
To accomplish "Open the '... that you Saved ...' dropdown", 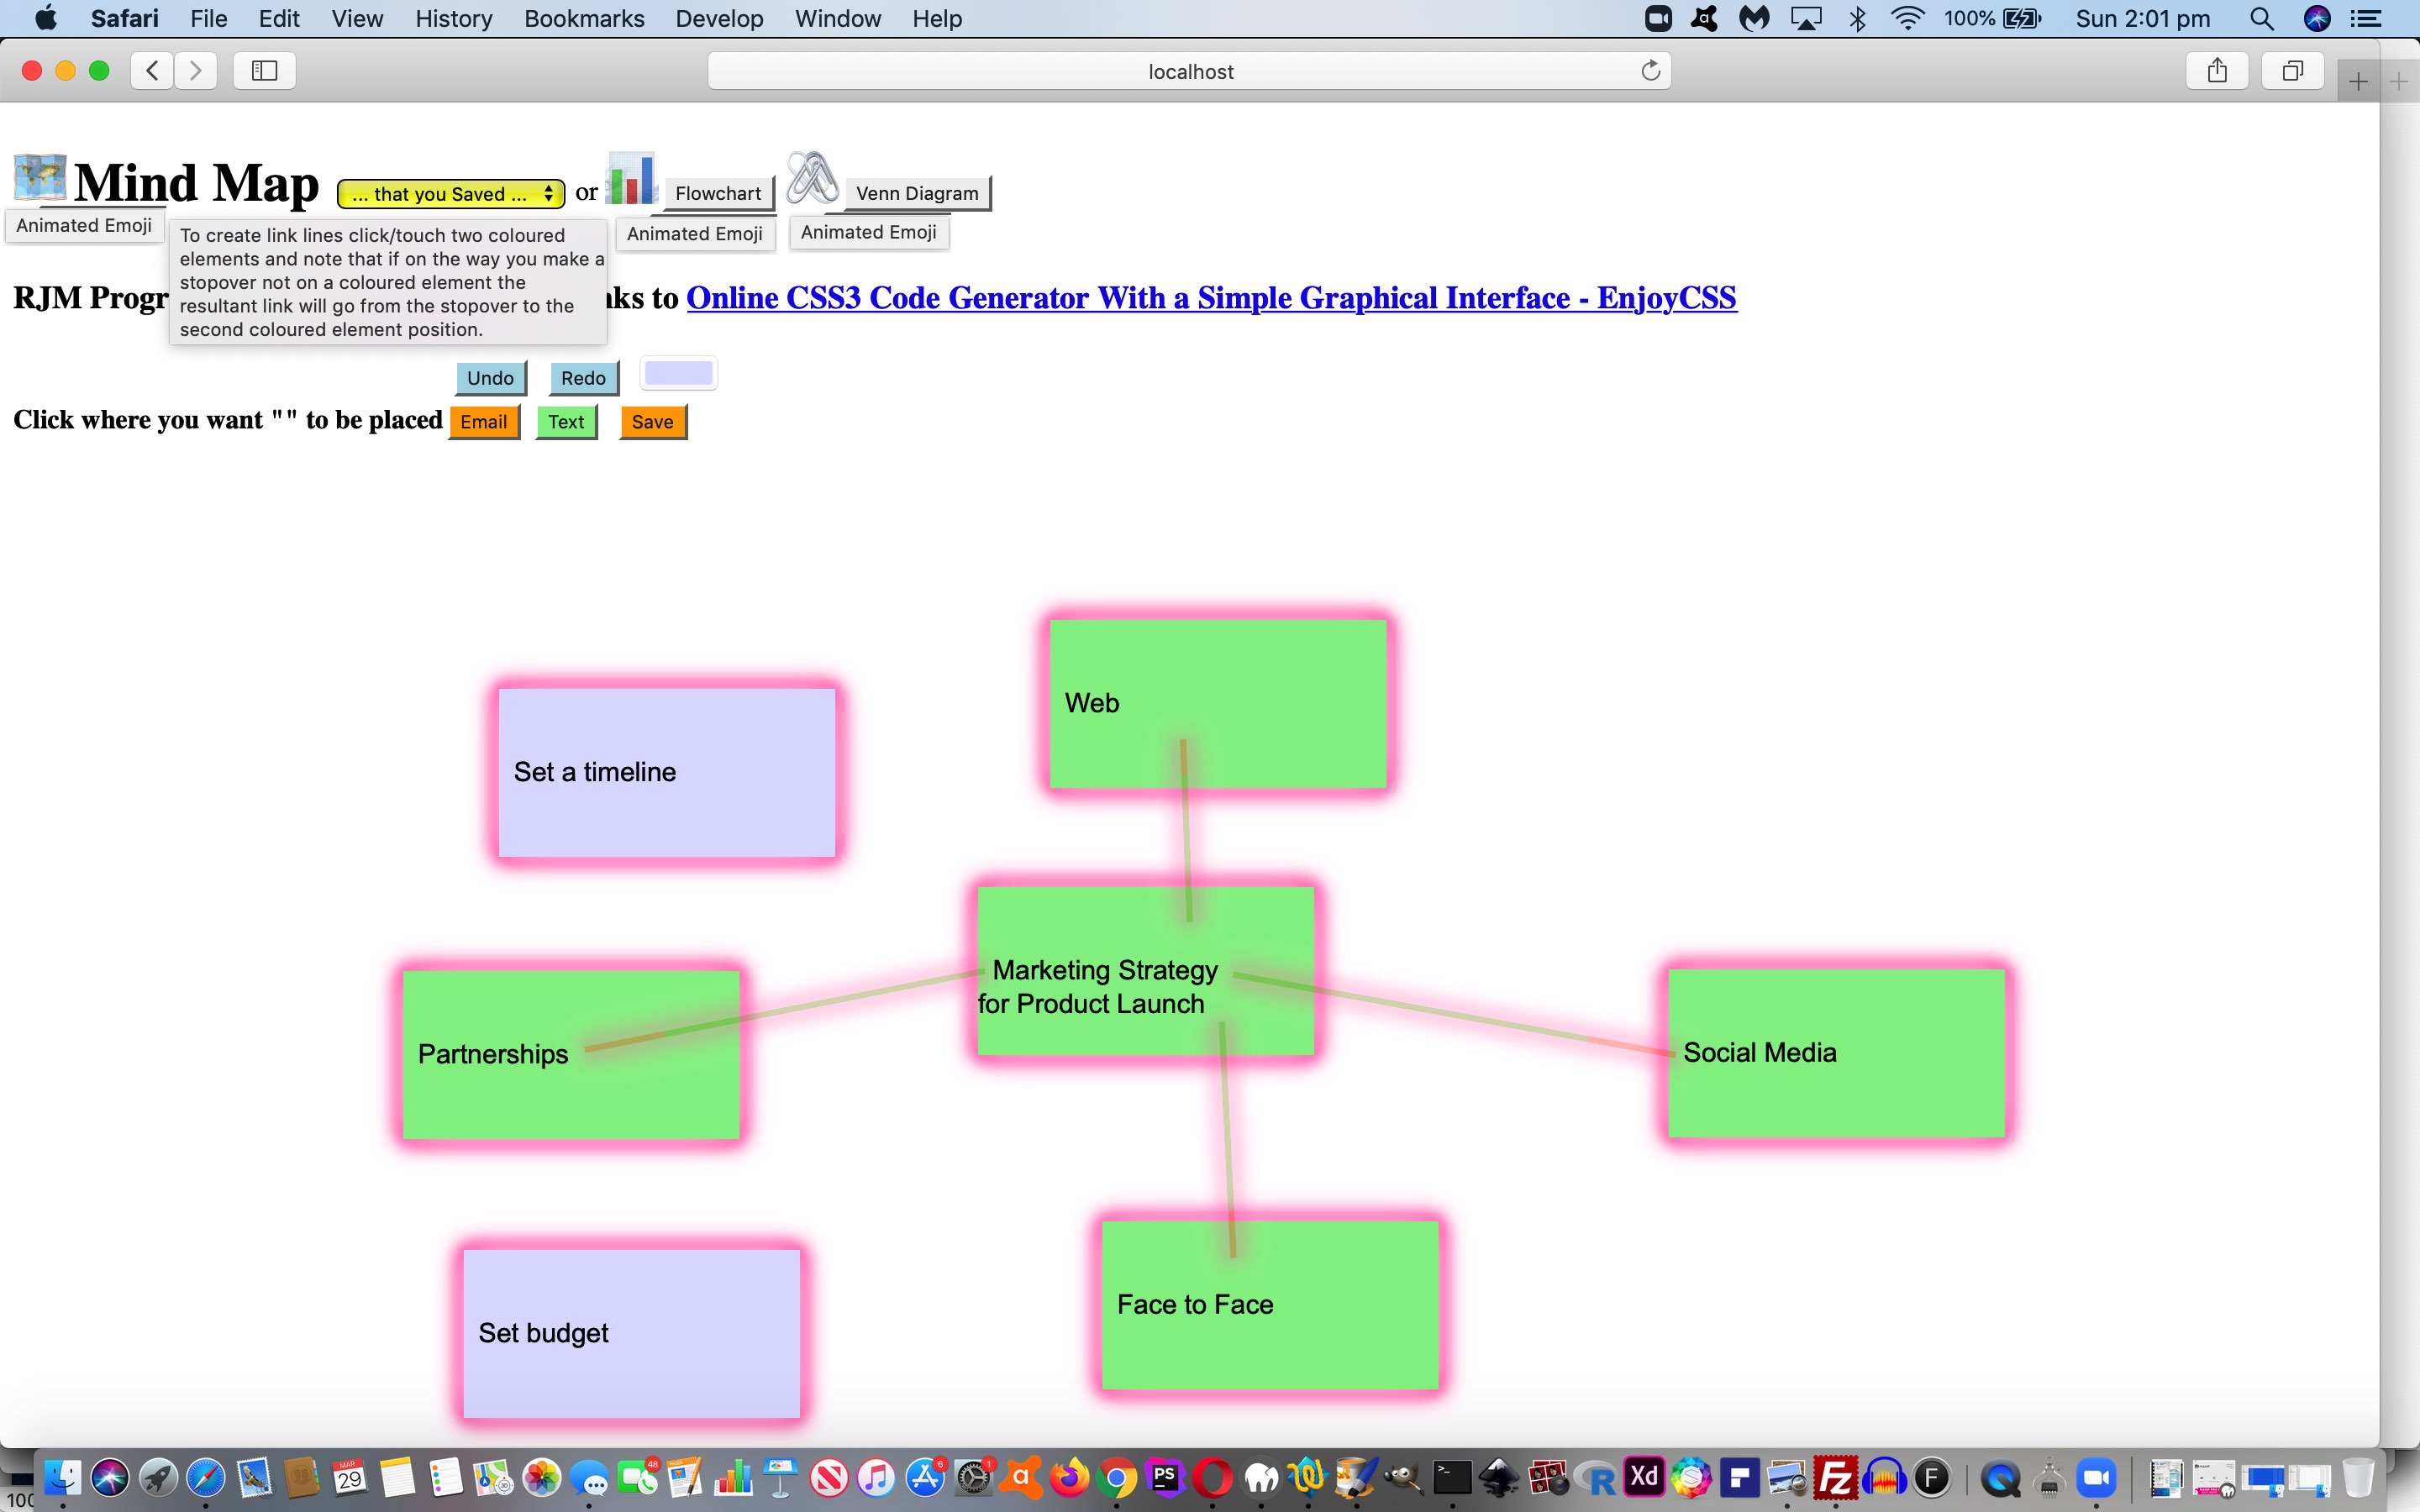I will (451, 194).
